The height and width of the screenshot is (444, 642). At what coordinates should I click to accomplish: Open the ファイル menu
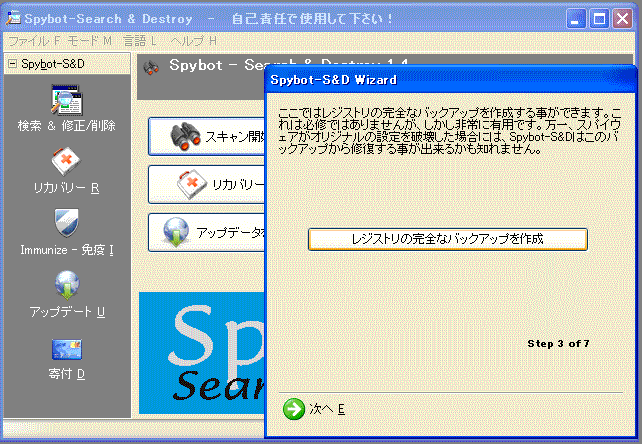coord(34,41)
